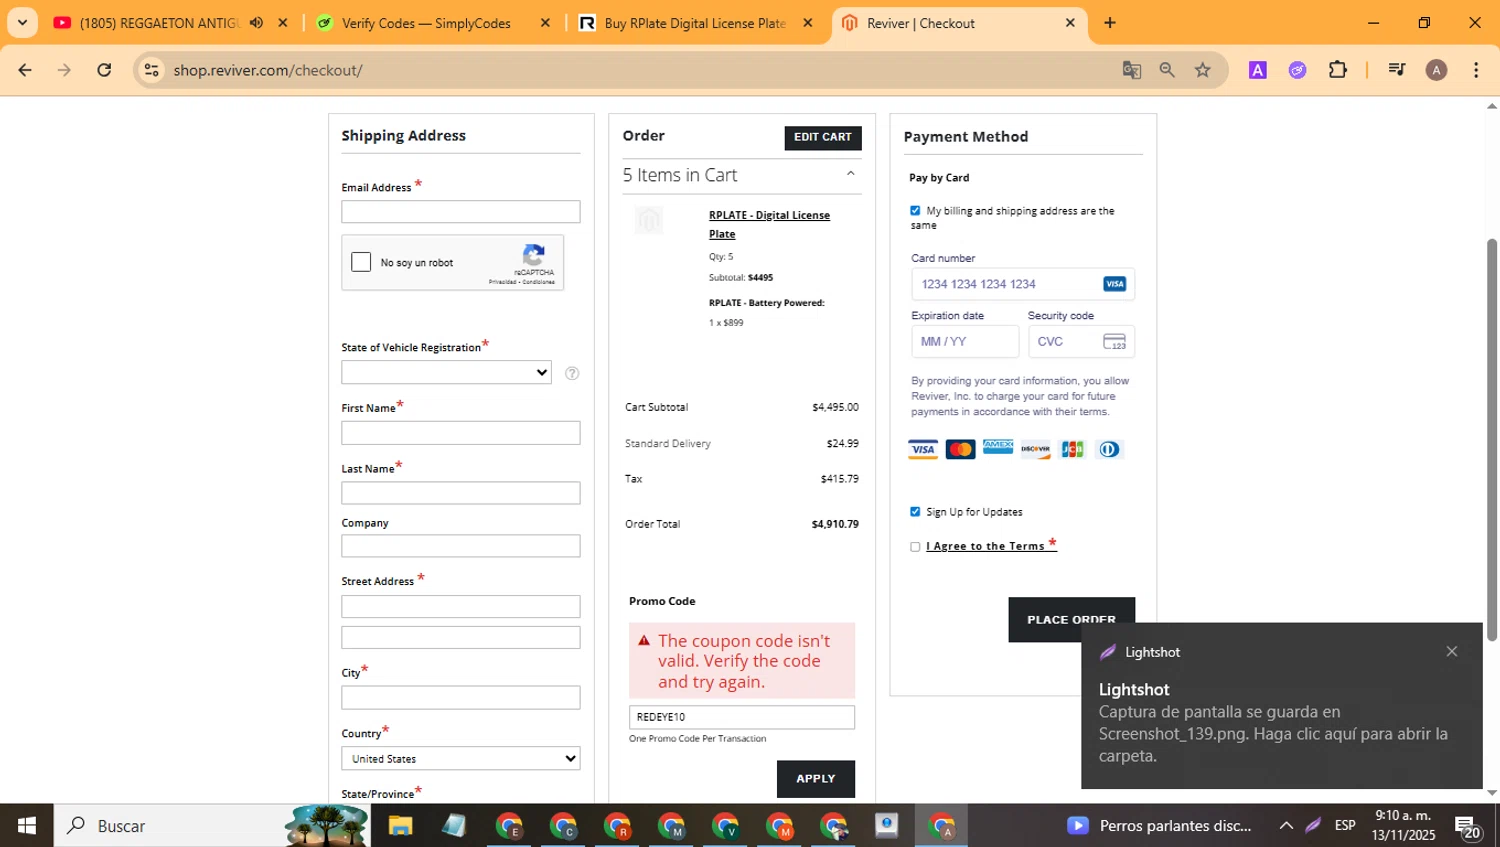Toggle billing and shipping address are the same
This screenshot has width=1500, height=847.
point(915,211)
